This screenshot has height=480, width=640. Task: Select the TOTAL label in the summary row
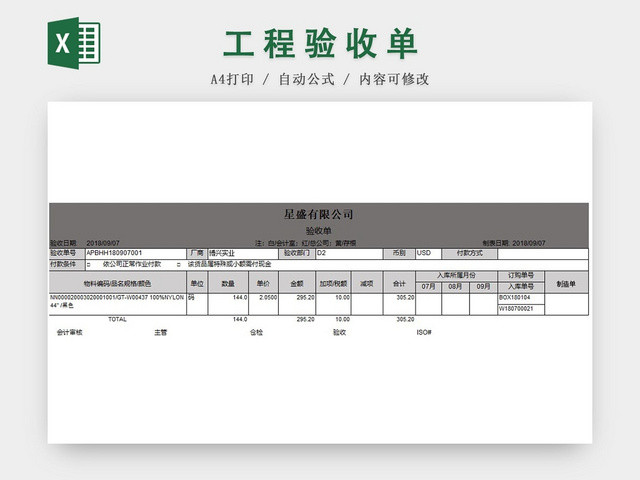tap(117, 320)
